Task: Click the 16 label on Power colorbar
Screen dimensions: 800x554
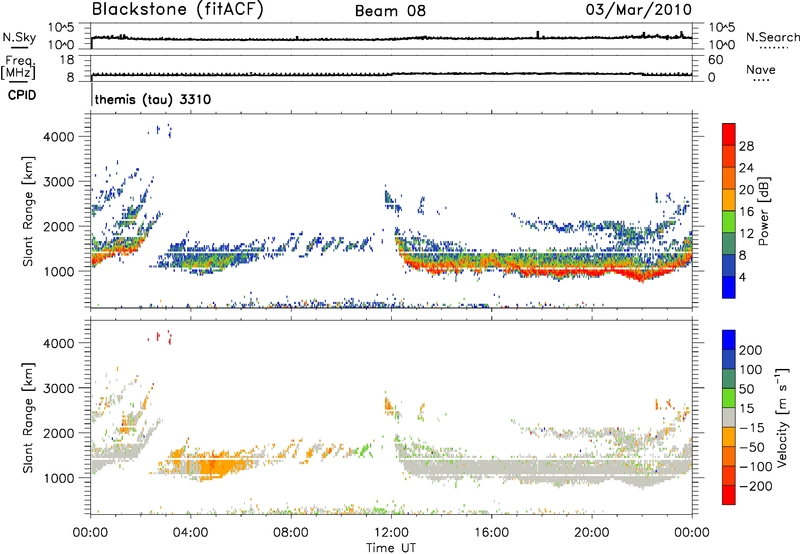Action: 746,212
